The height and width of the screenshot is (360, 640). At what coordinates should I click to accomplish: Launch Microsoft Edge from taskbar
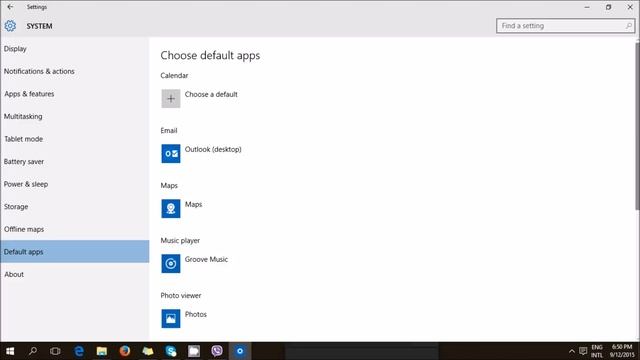click(79, 351)
